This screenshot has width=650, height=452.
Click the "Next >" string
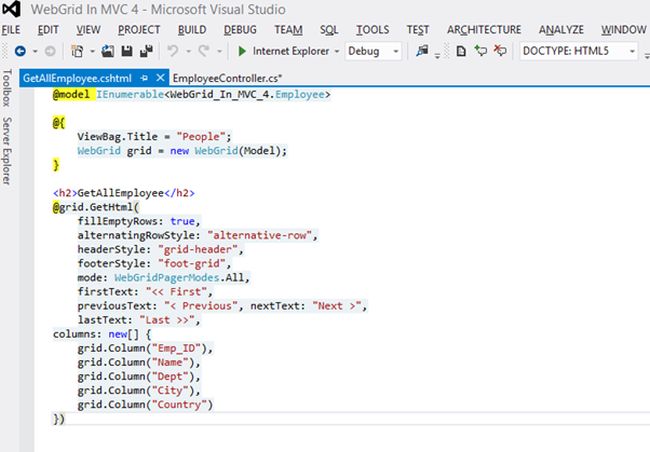coord(337,306)
